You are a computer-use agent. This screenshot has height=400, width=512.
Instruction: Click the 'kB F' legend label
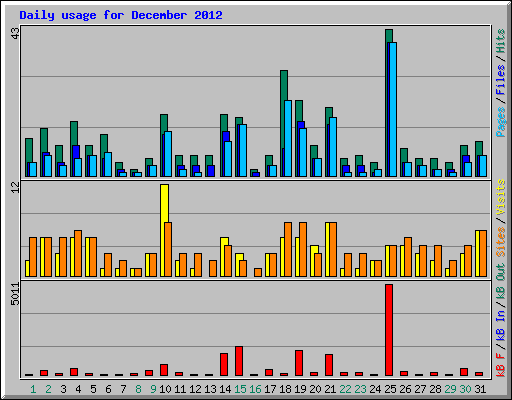pyautogui.click(x=501, y=365)
